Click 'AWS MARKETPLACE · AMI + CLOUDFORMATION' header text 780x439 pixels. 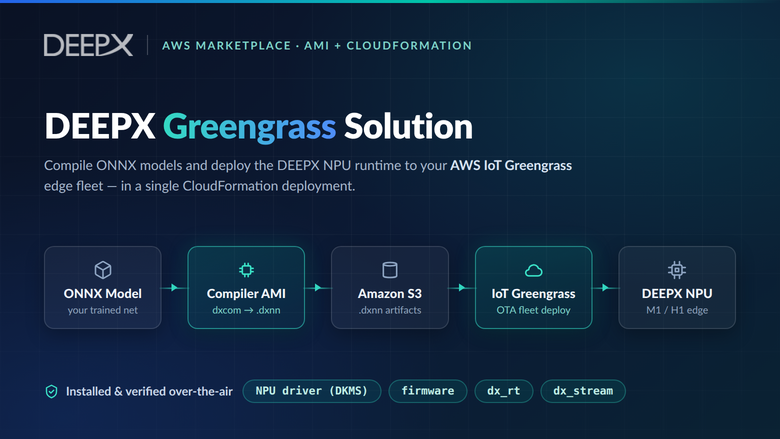click(x=317, y=46)
